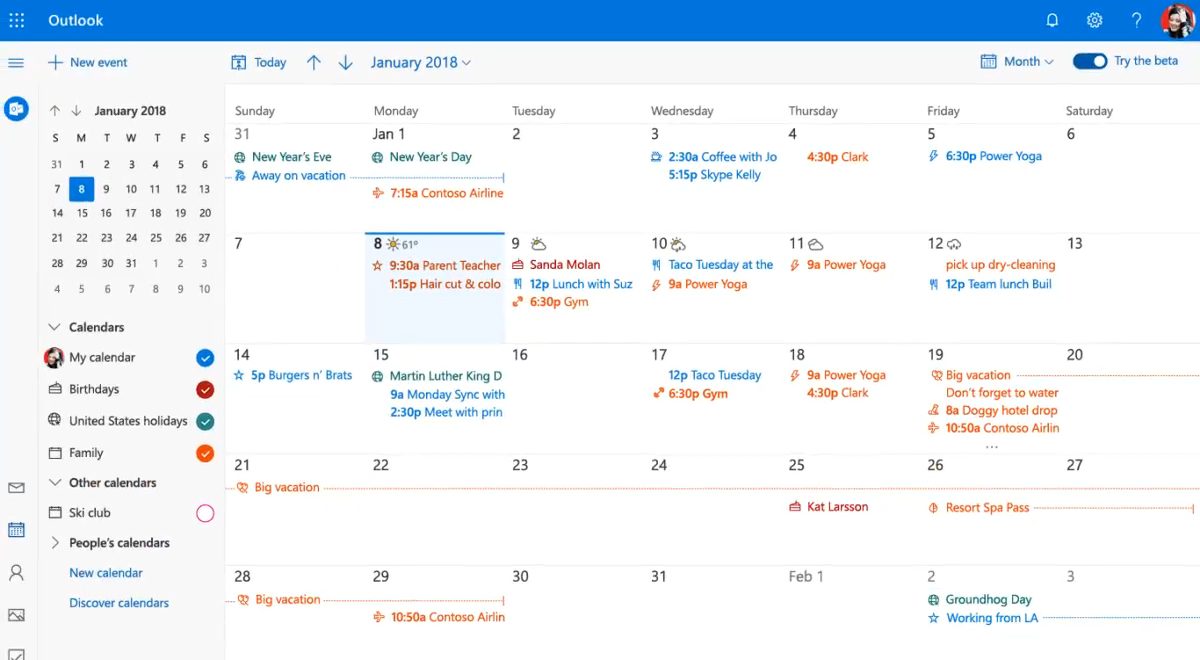The width and height of the screenshot is (1200, 660).
Task: Open 9:30a Parent Teacher event
Action: pyautogui.click(x=436, y=266)
